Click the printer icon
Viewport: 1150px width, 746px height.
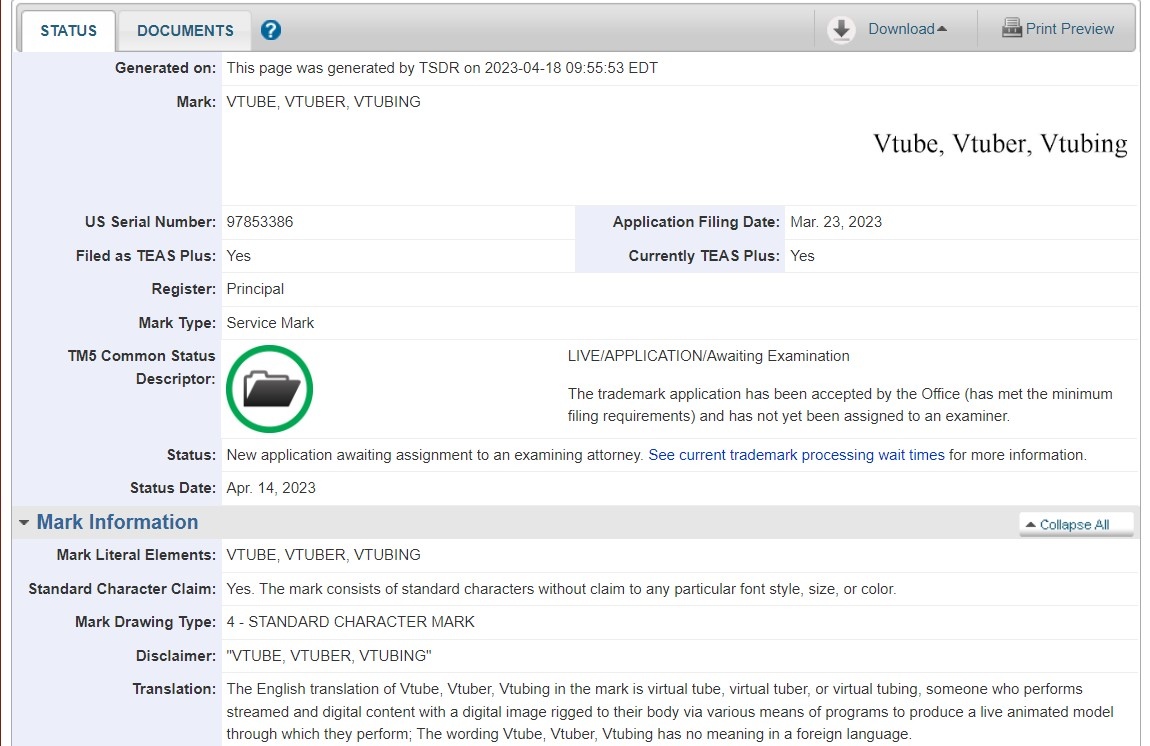pyautogui.click(x=1012, y=29)
